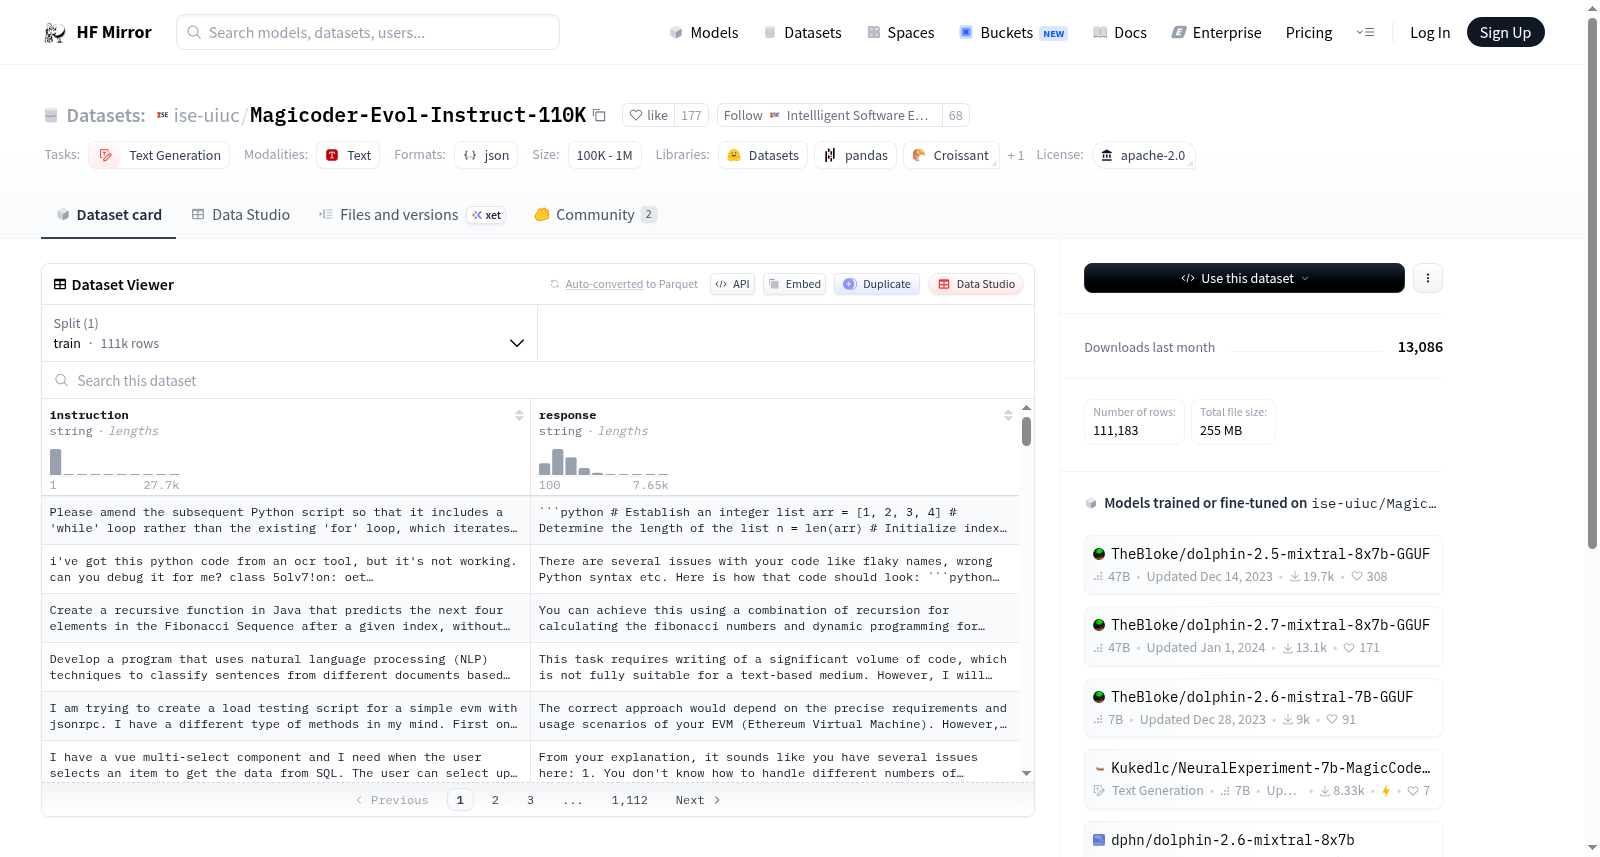Screen dimensions: 1600x857
Task: Open Datasets in the top navigation
Action: [803, 33]
